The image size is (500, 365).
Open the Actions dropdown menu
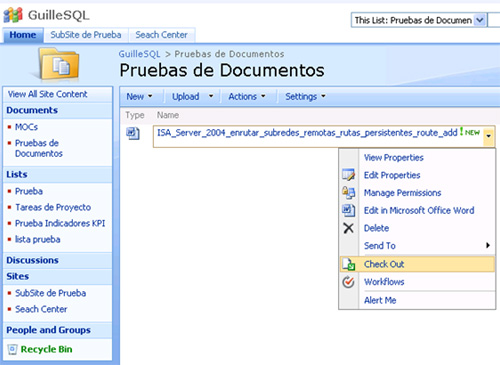coord(247,96)
